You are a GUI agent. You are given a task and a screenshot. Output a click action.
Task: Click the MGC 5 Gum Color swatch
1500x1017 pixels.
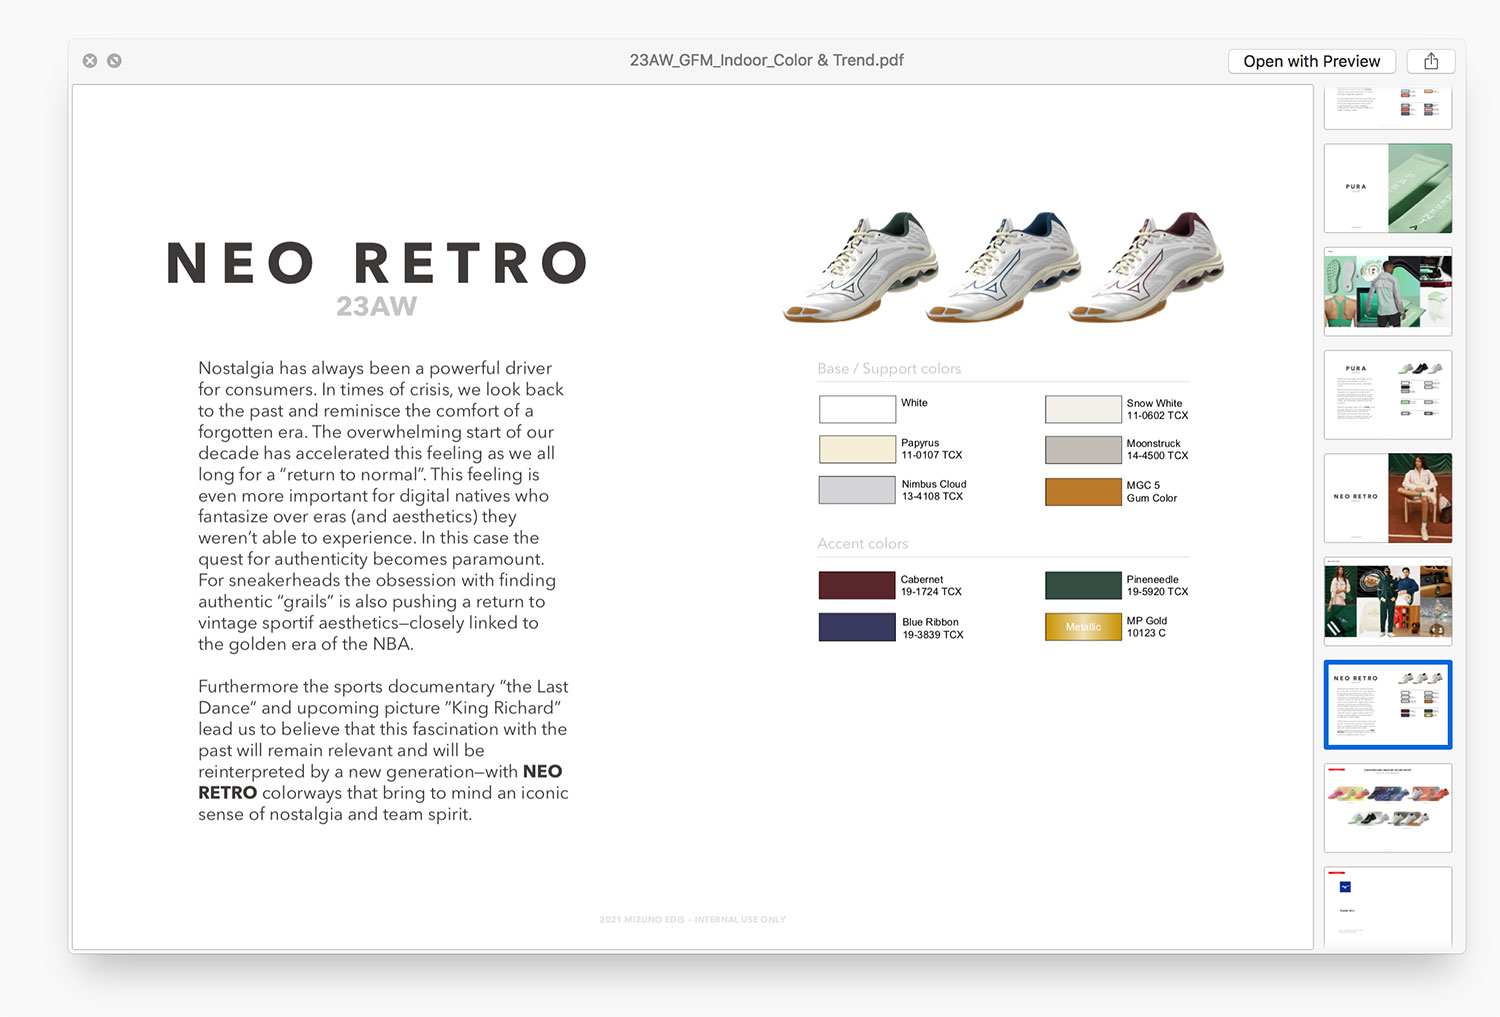point(1083,492)
